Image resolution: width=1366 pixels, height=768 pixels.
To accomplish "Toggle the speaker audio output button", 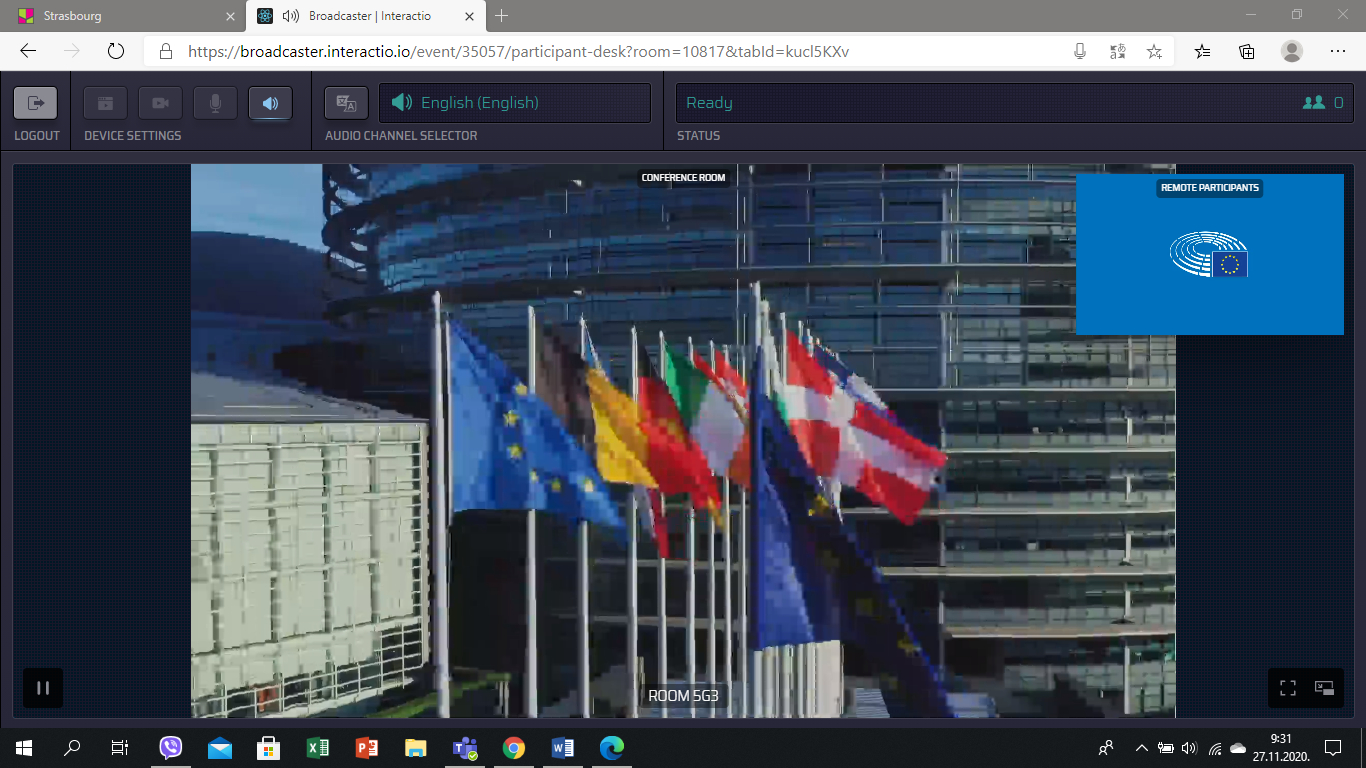I will pyautogui.click(x=270, y=103).
